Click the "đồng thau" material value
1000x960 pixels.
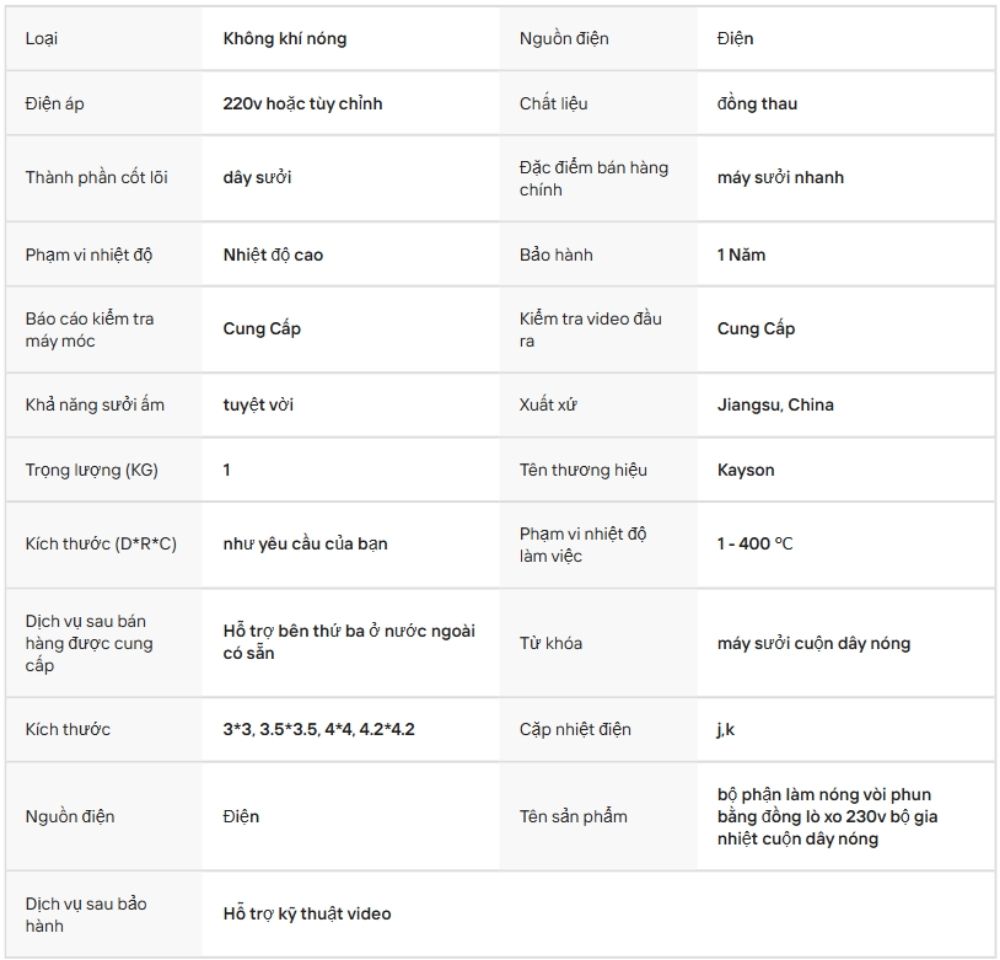pos(757,103)
